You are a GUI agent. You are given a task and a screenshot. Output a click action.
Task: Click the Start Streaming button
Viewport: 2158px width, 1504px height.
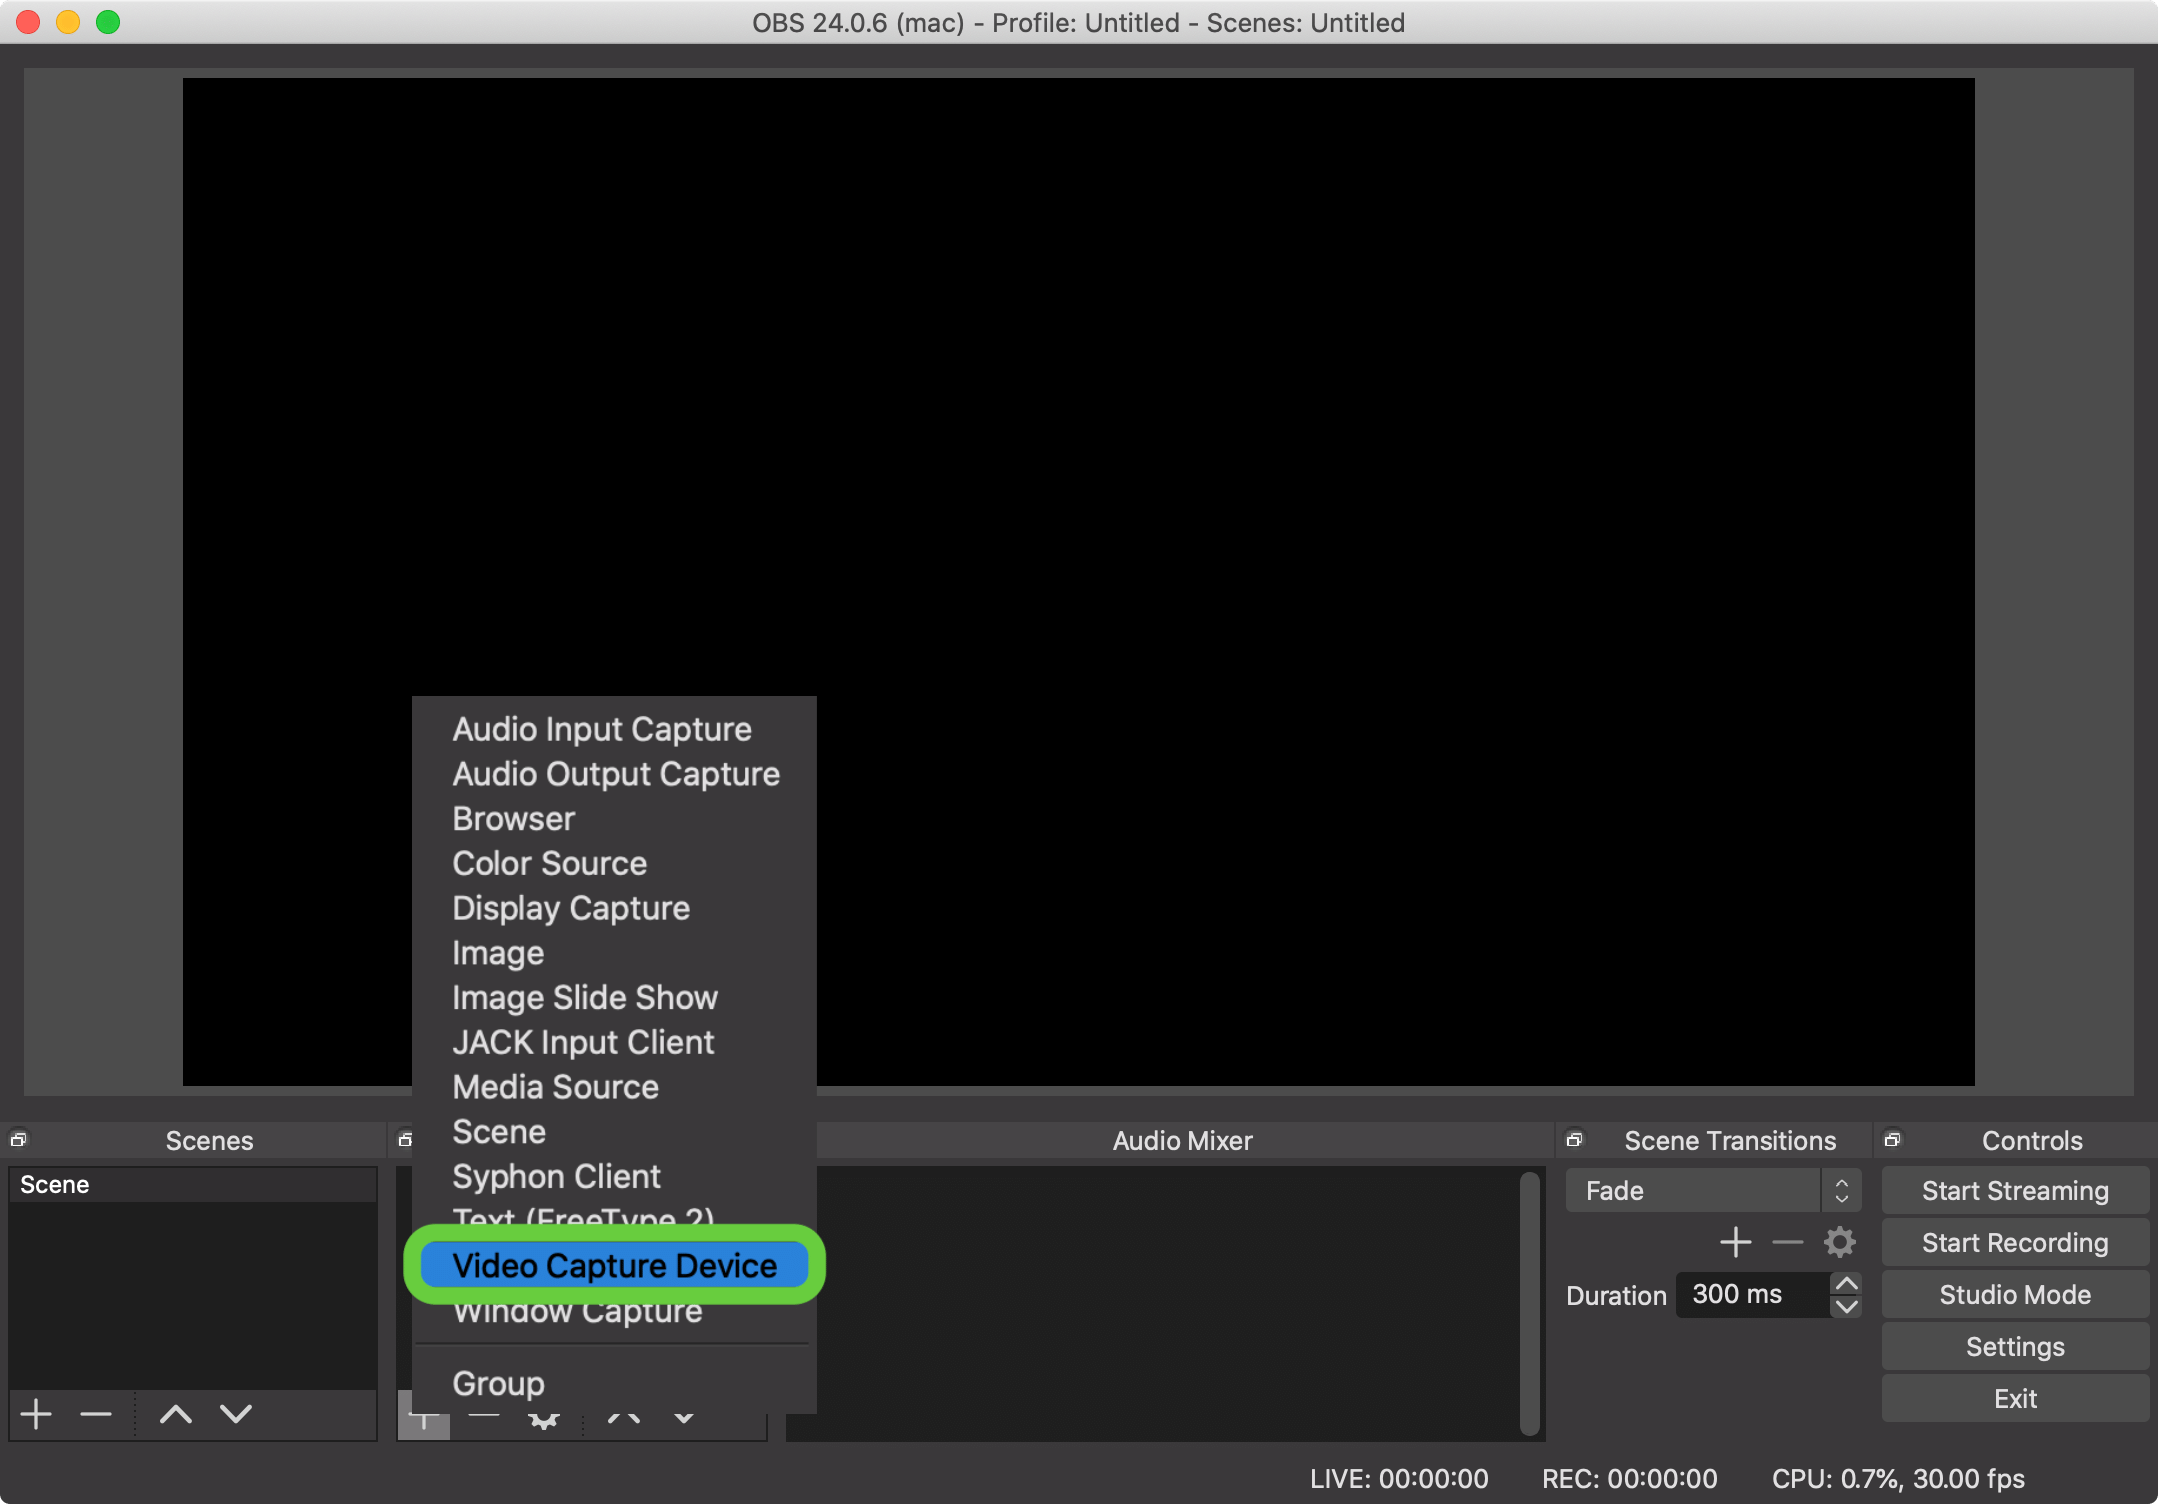click(2014, 1190)
